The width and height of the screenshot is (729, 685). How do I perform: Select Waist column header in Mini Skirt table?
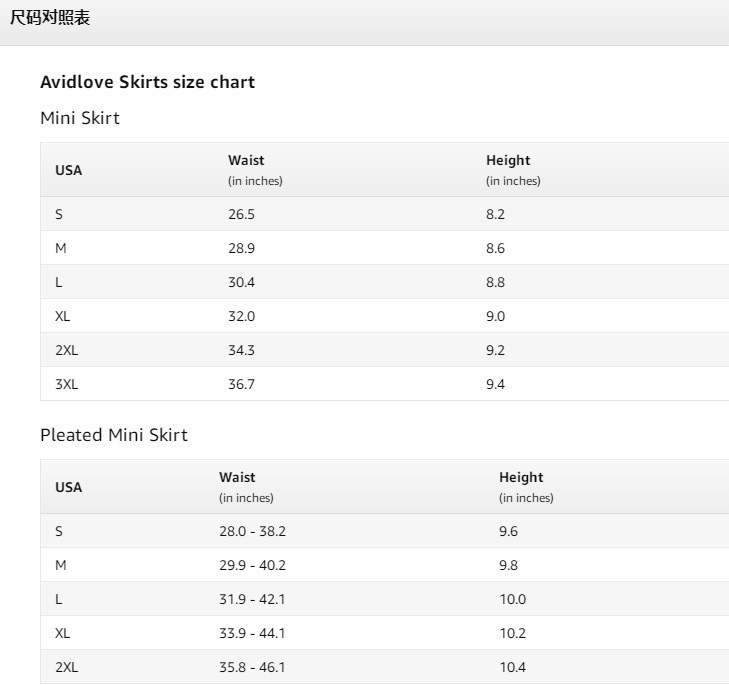[246, 160]
